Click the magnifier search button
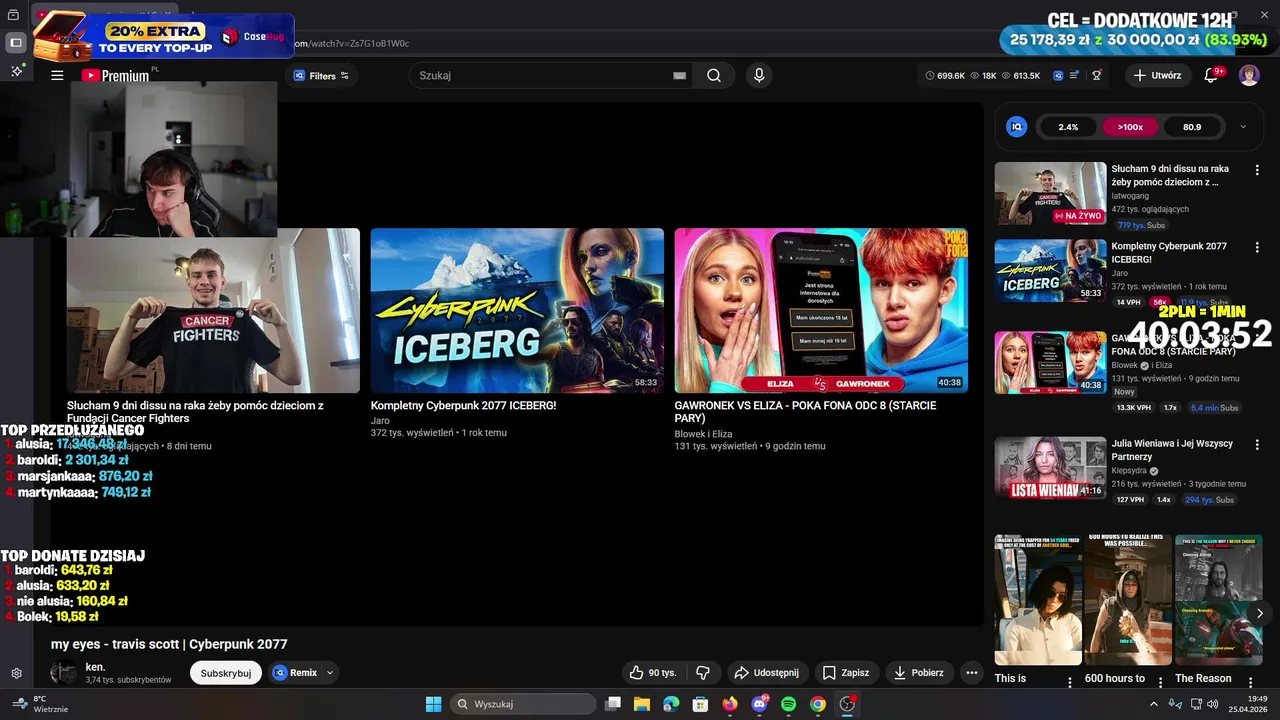The height and width of the screenshot is (720, 1280). click(x=714, y=75)
